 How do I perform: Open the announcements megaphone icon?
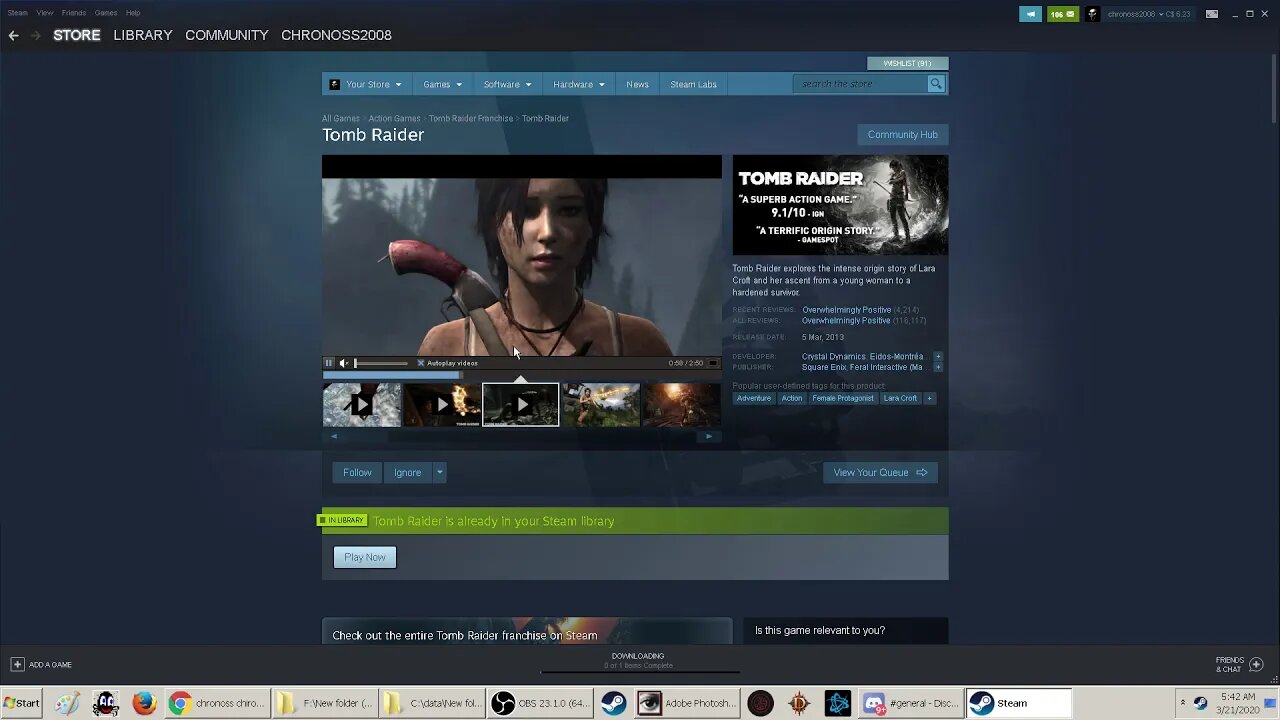pyautogui.click(x=1031, y=14)
